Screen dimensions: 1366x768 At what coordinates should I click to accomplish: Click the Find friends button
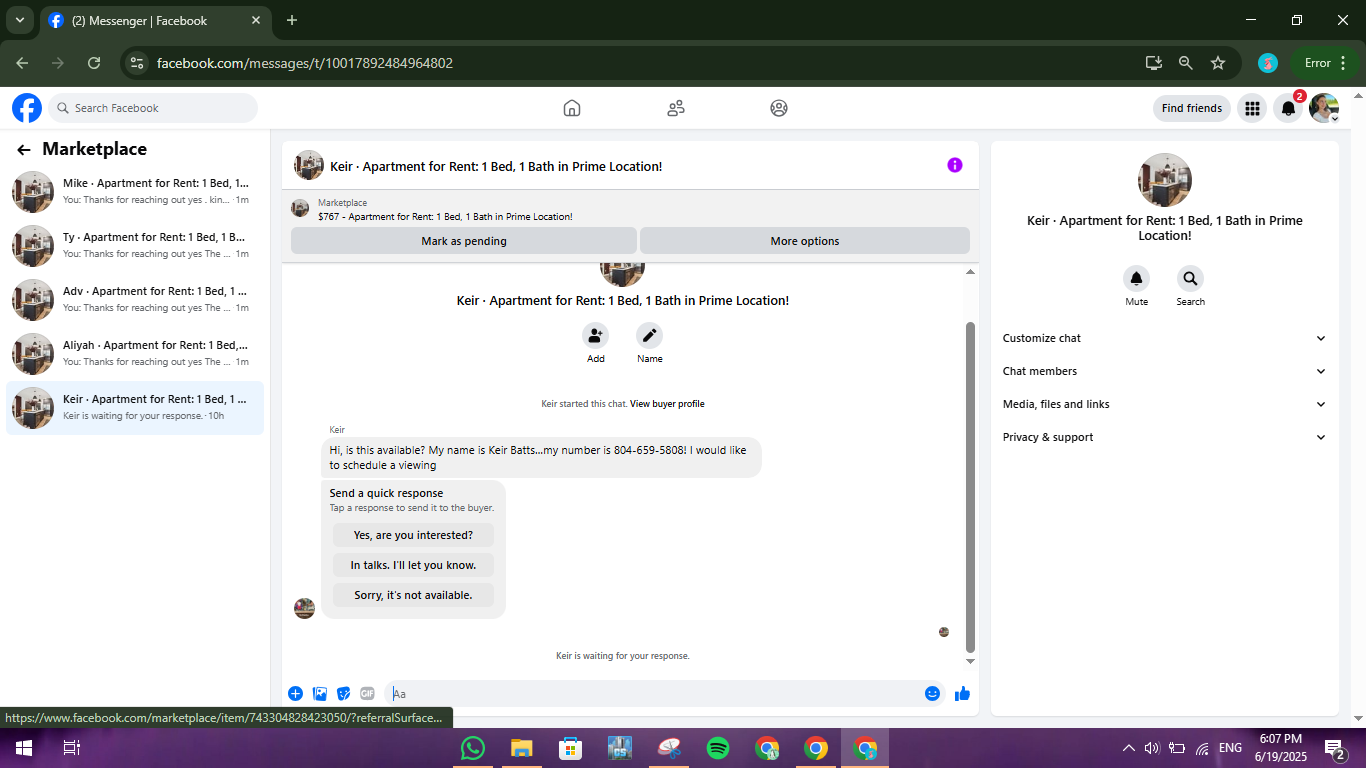[x=1192, y=108]
